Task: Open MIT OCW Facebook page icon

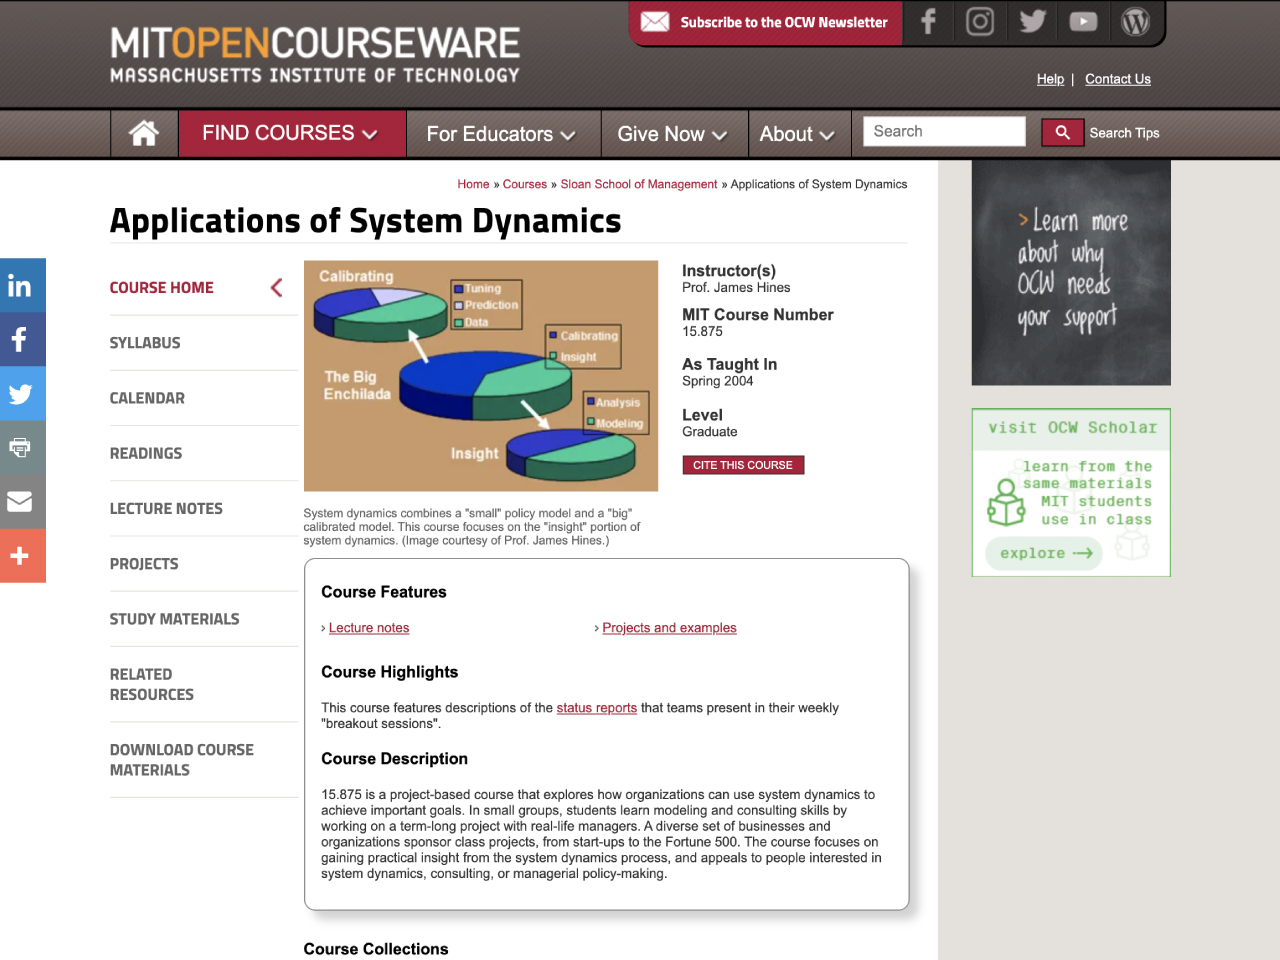Action: point(928,22)
